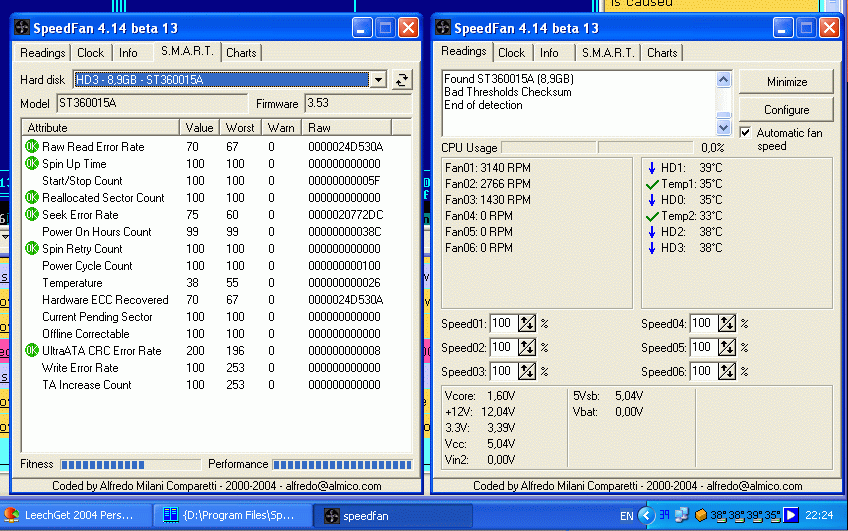Click the Speed01 value field
This screenshot has height=531, width=848.
click(x=504, y=323)
